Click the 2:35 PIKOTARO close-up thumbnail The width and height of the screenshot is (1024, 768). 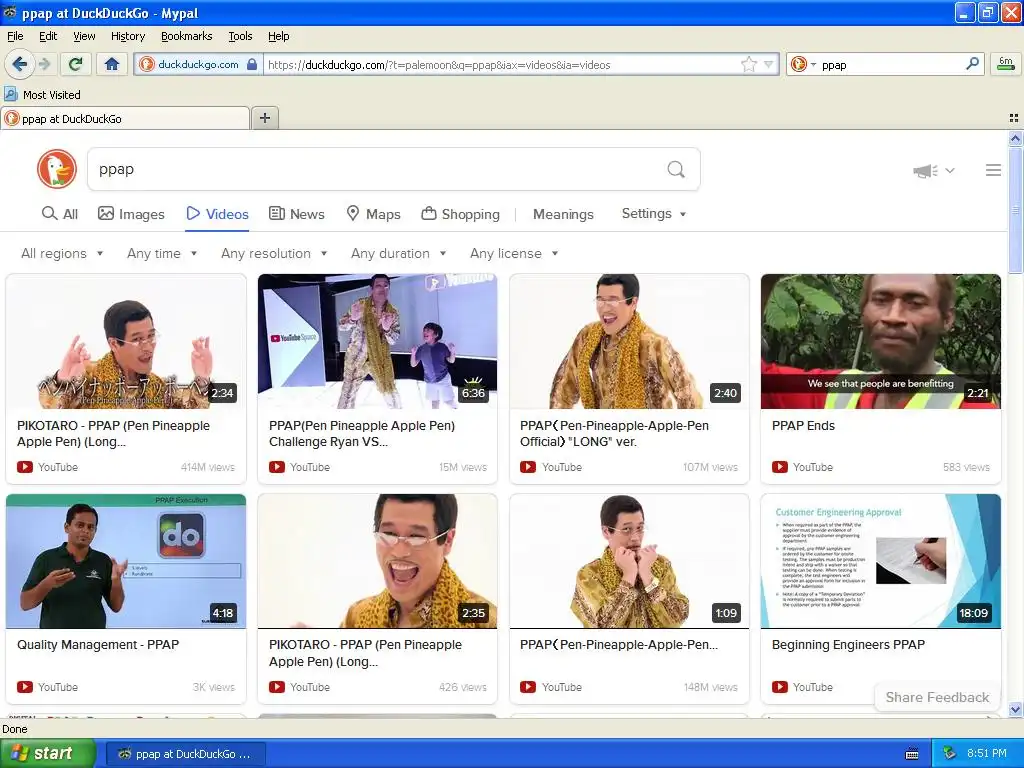tap(377, 561)
